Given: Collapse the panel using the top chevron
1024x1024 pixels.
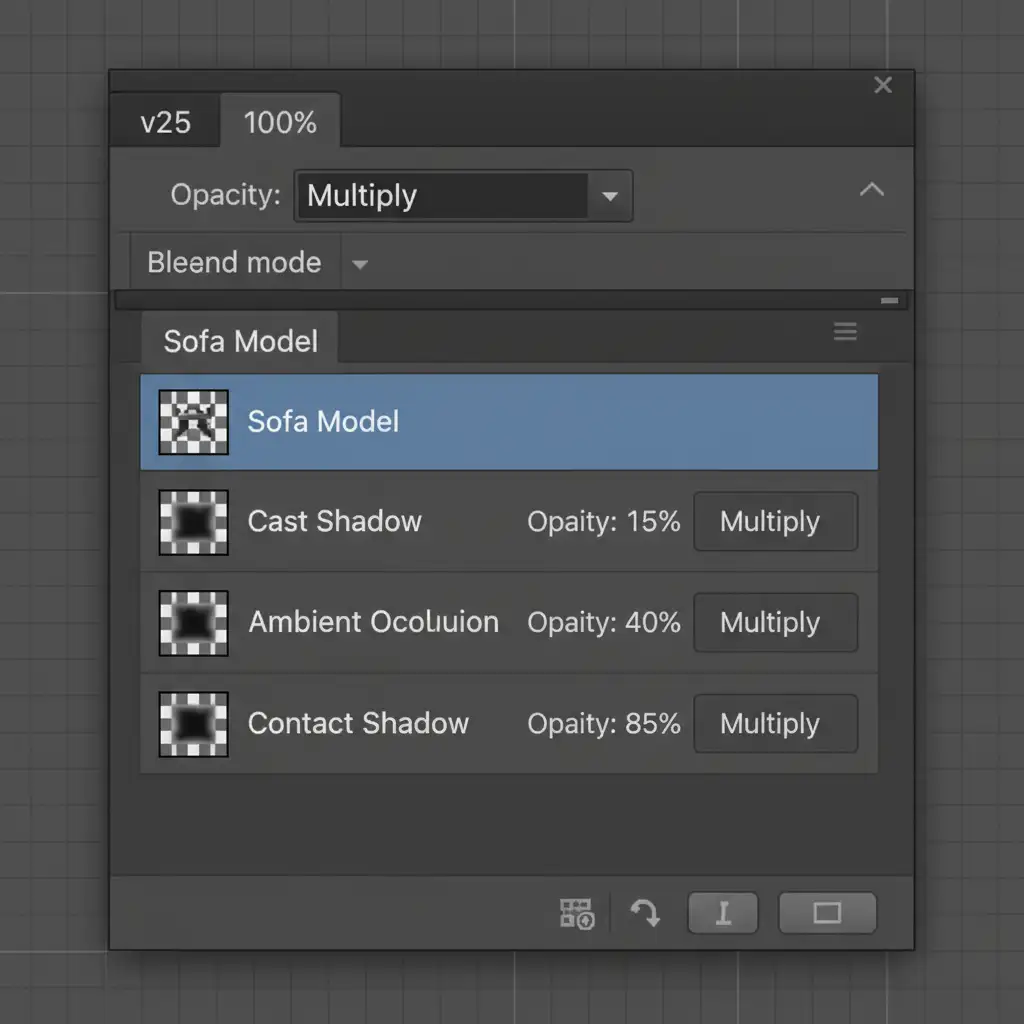Looking at the screenshot, I should 872,190.
